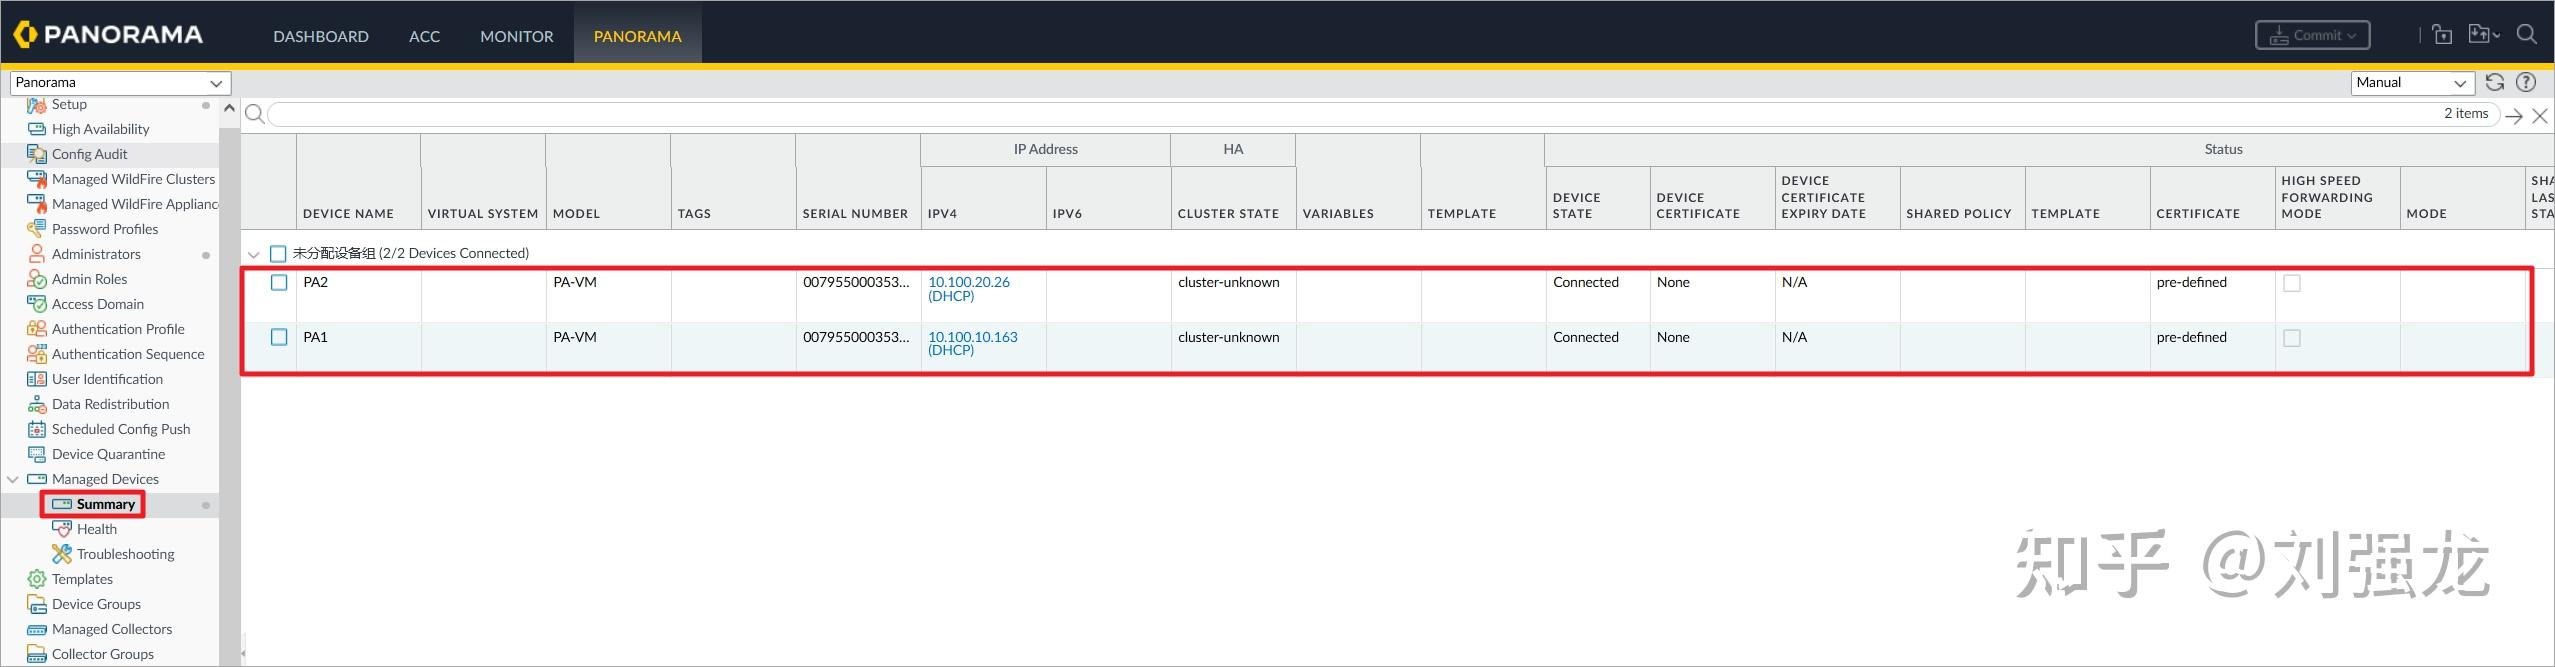Select the 未分配设备组 group checkbox
The height and width of the screenshot is (667, 2555).
278,254
